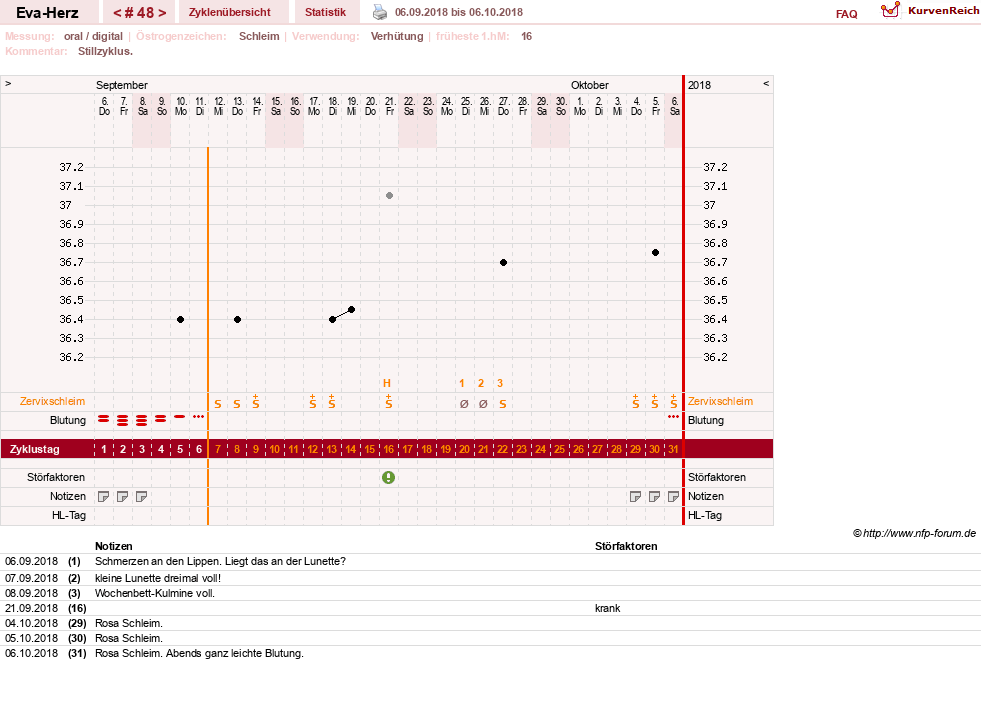Open the note icon for cycle day 29

coord(636,497)
